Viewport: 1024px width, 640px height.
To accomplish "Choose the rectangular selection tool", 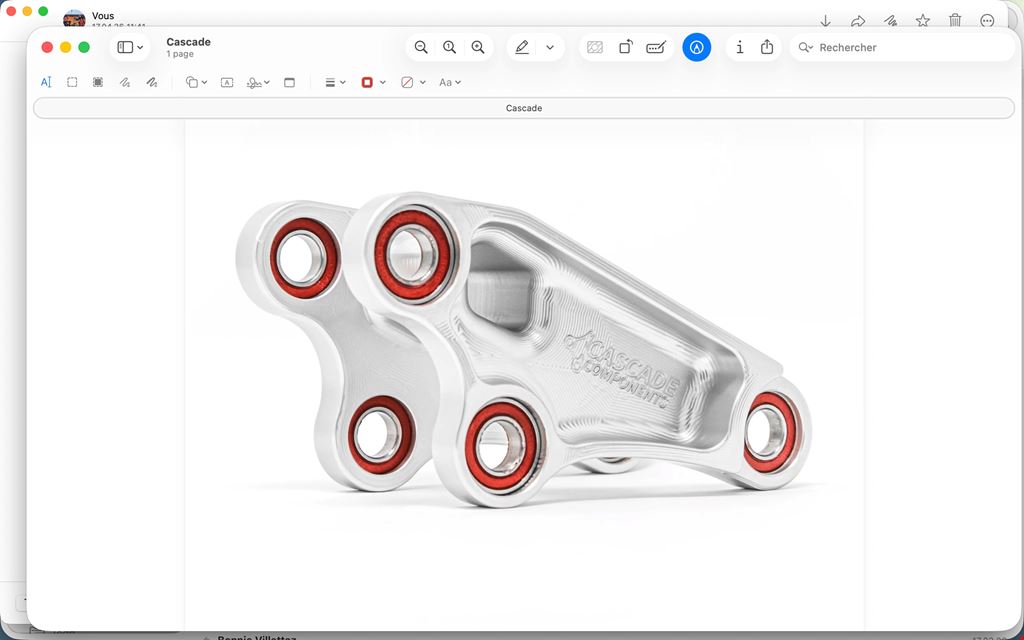I will point(72,82).
